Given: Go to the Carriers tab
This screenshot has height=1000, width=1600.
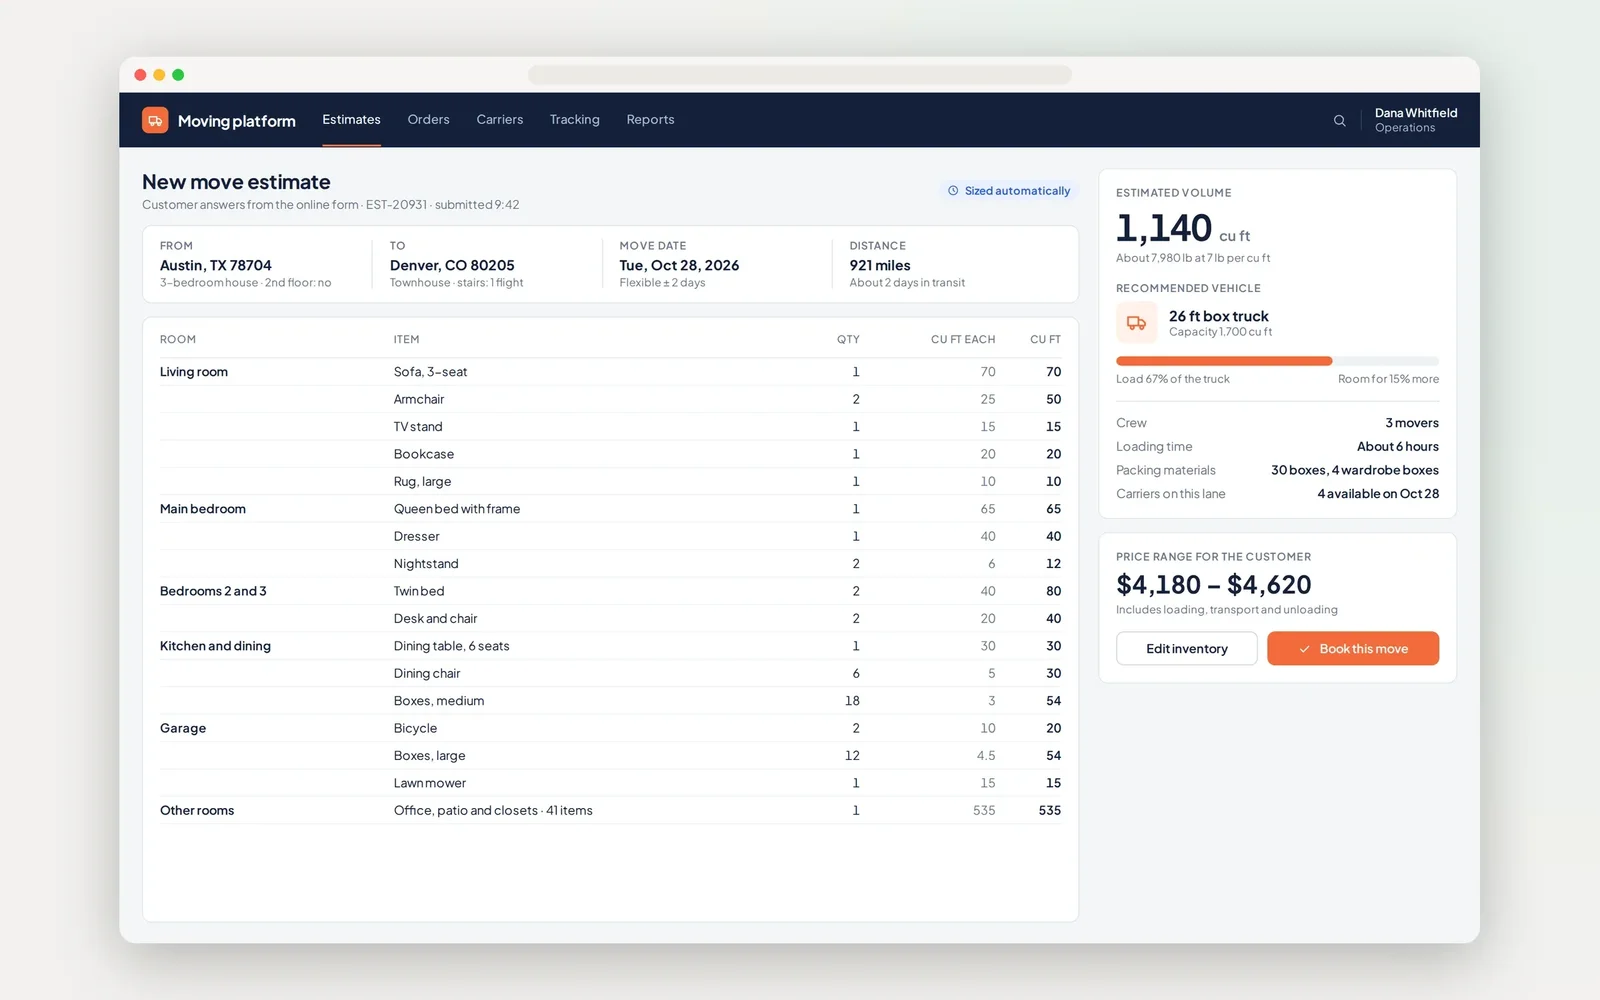Looking at the screenshot, I should (x=499, y=120).
